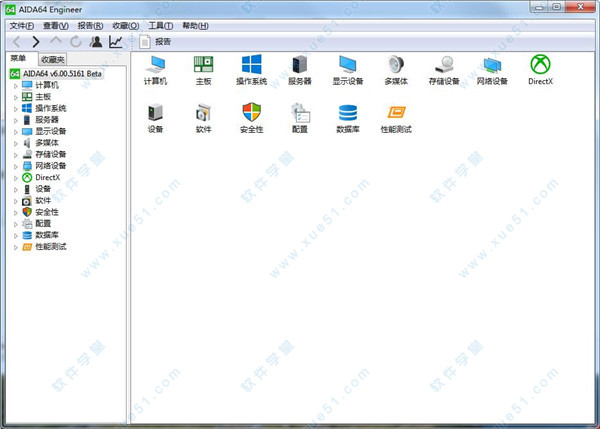Expand the 配置 tree node arrow
The image size is (600, 429).
16,224
